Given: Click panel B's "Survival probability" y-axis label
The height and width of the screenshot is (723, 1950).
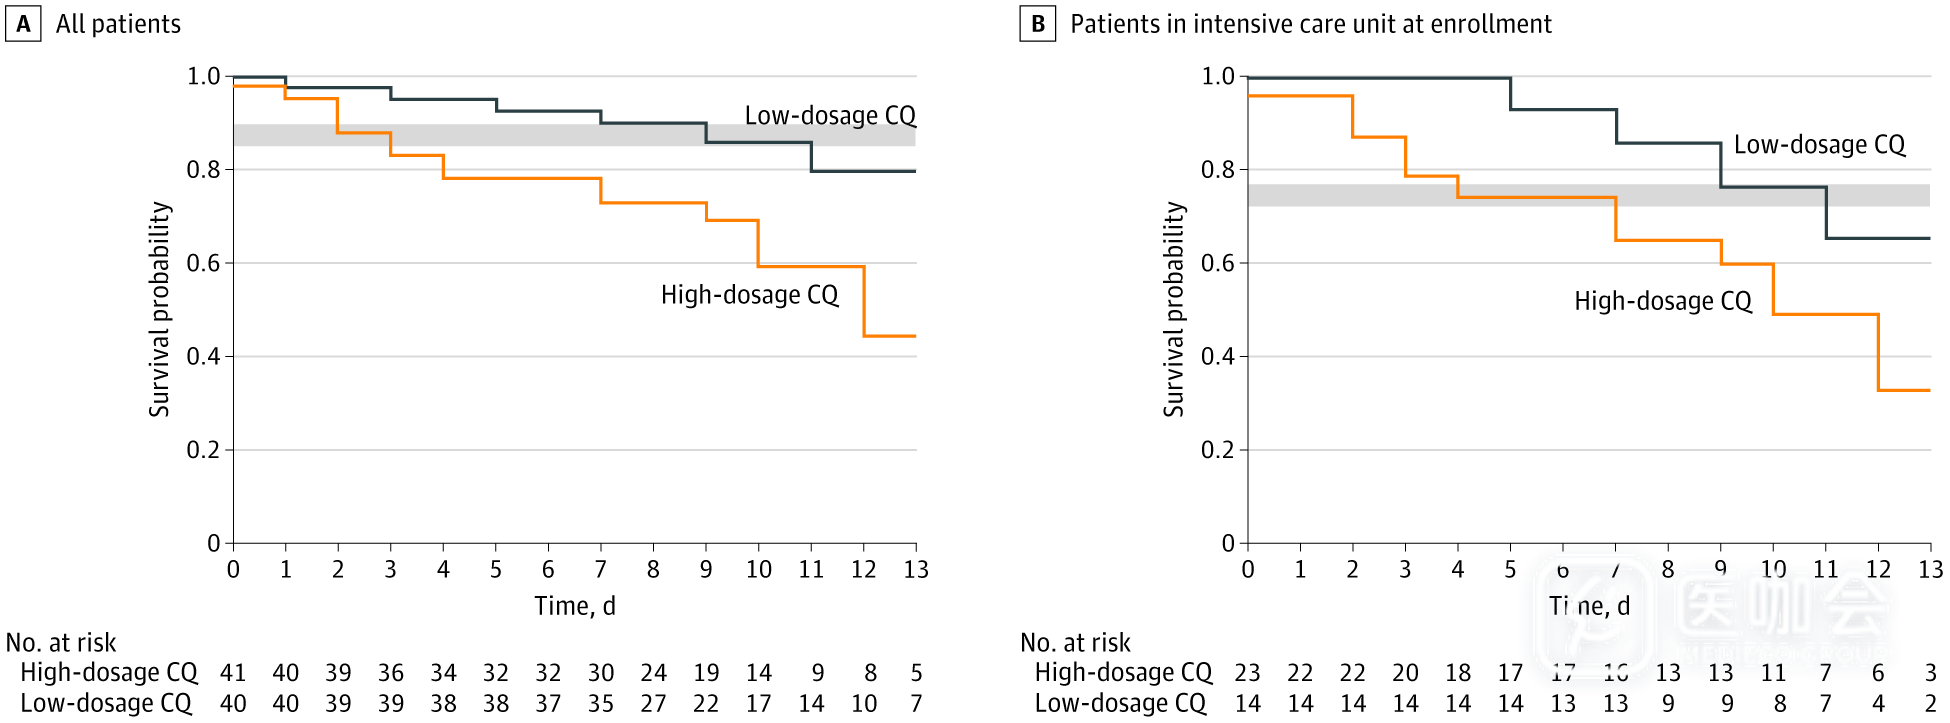Looking at the screenshot, I should click(1174, 309).
